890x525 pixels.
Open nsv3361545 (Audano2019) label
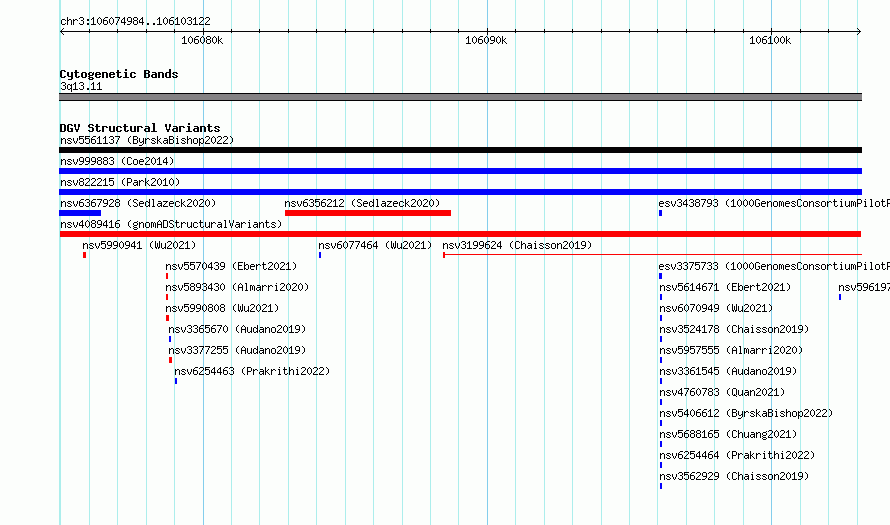728,371
